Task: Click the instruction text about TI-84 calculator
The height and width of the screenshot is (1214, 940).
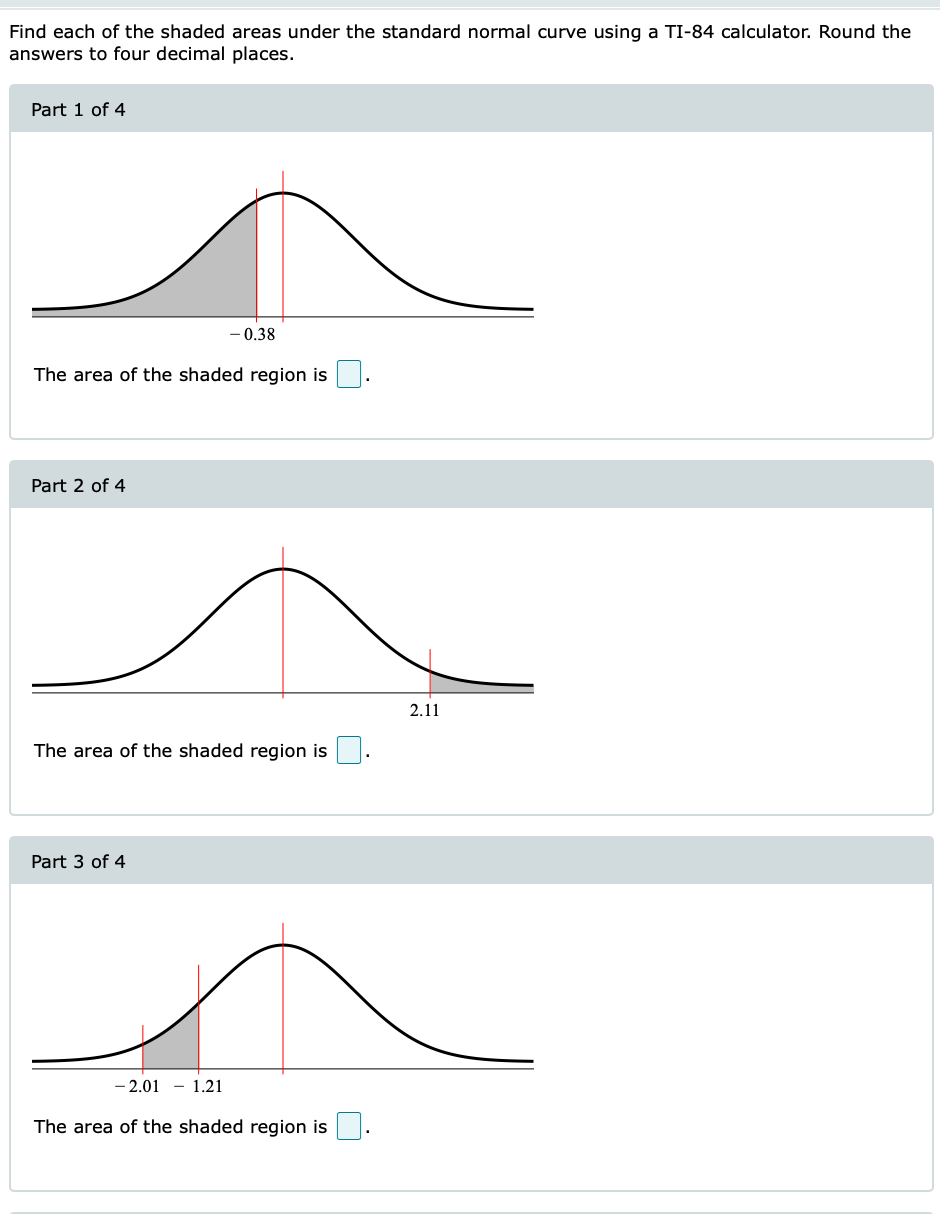Action: [460, 43]
